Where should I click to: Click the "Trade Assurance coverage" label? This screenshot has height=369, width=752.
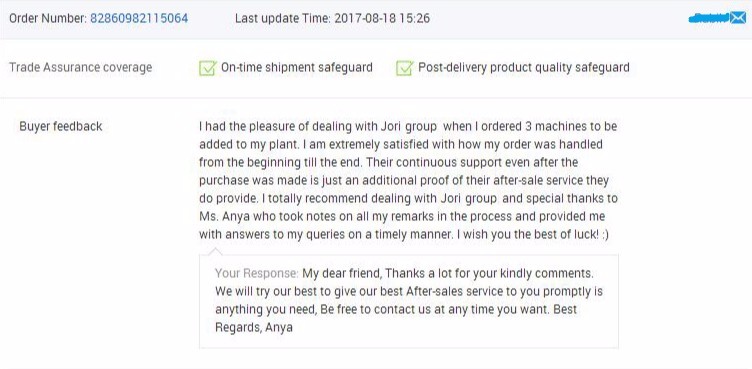[81, 68]
